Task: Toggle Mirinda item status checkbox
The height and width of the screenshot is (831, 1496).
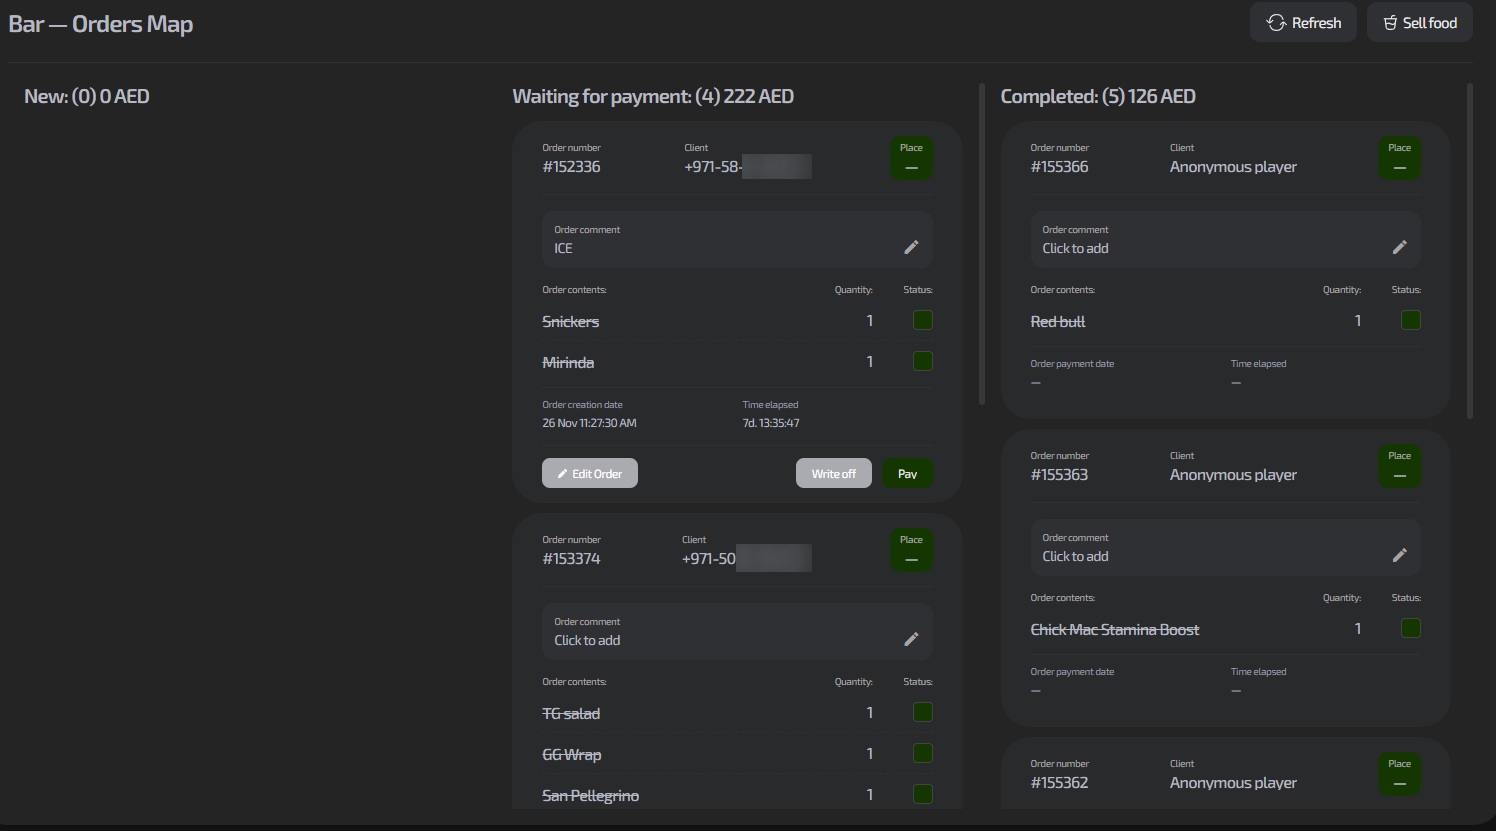Action: (923, 361)
